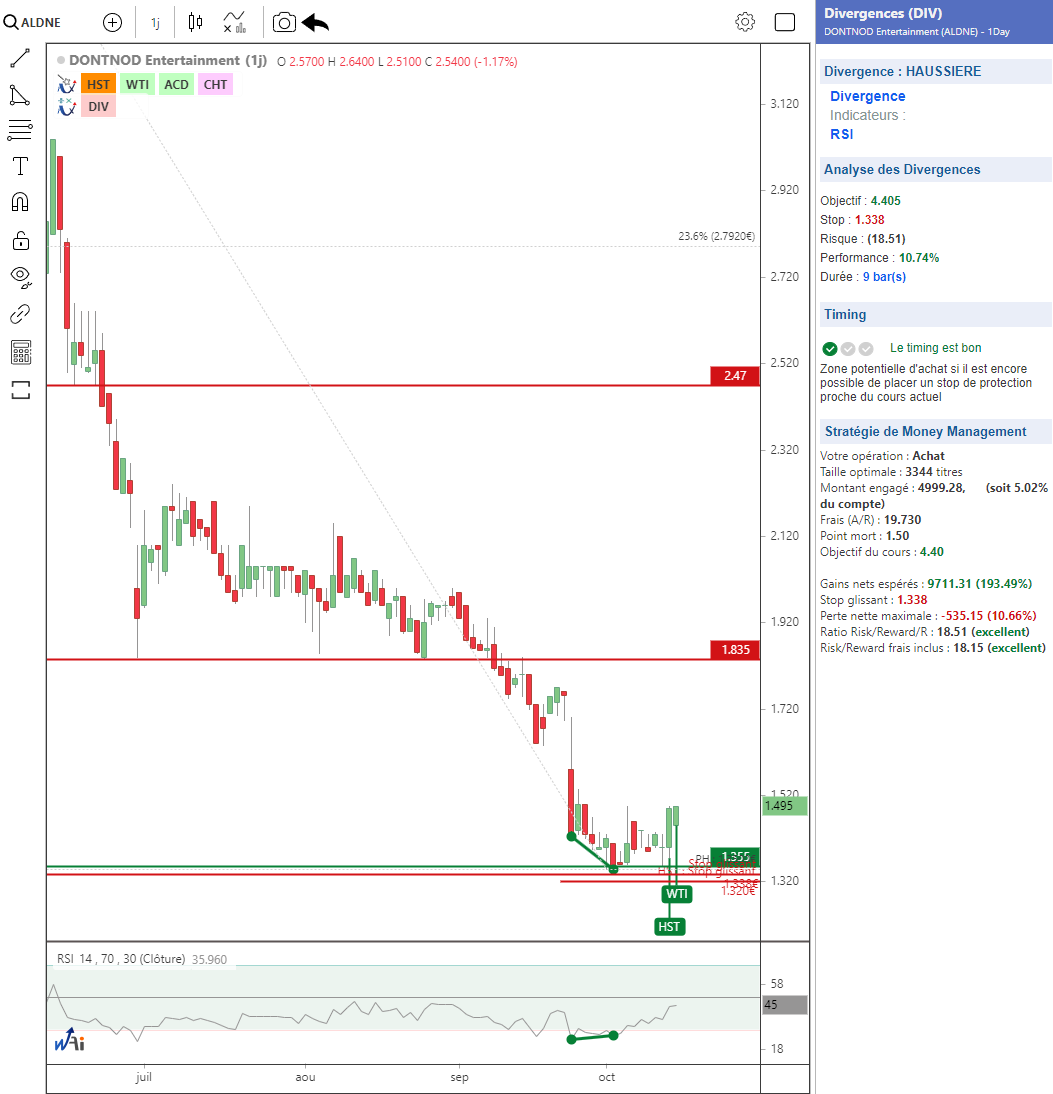Click the Risk/Reward frais inclus line
1053x1094 pixels.
933,648
